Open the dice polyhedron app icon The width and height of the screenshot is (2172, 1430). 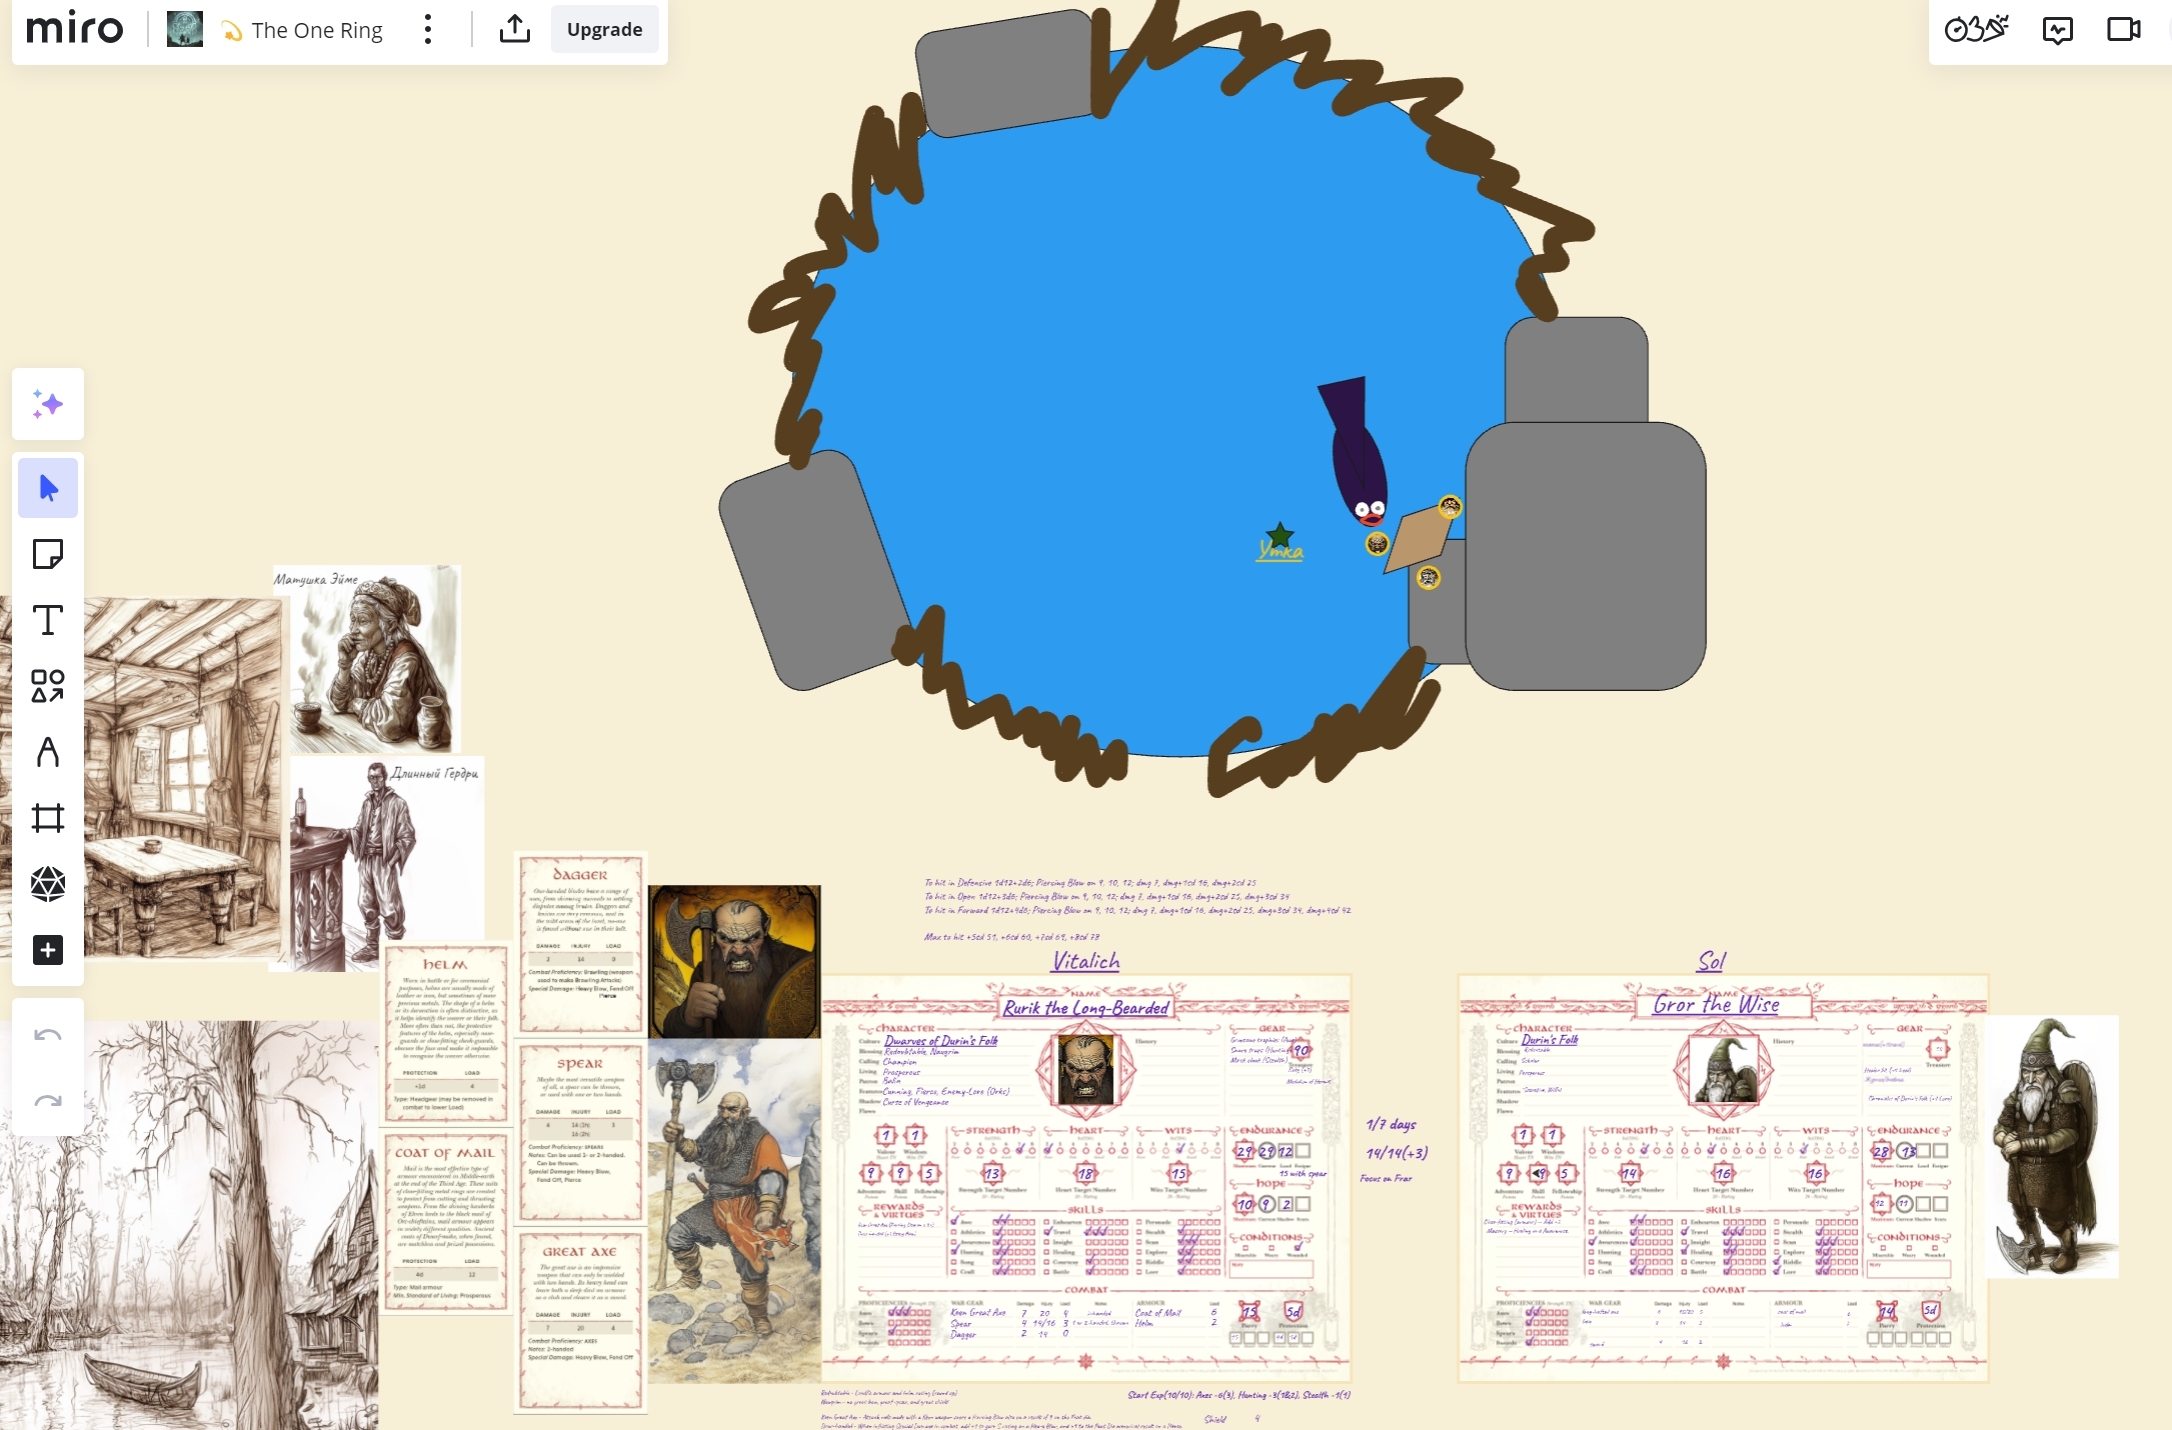pos(47,884)
